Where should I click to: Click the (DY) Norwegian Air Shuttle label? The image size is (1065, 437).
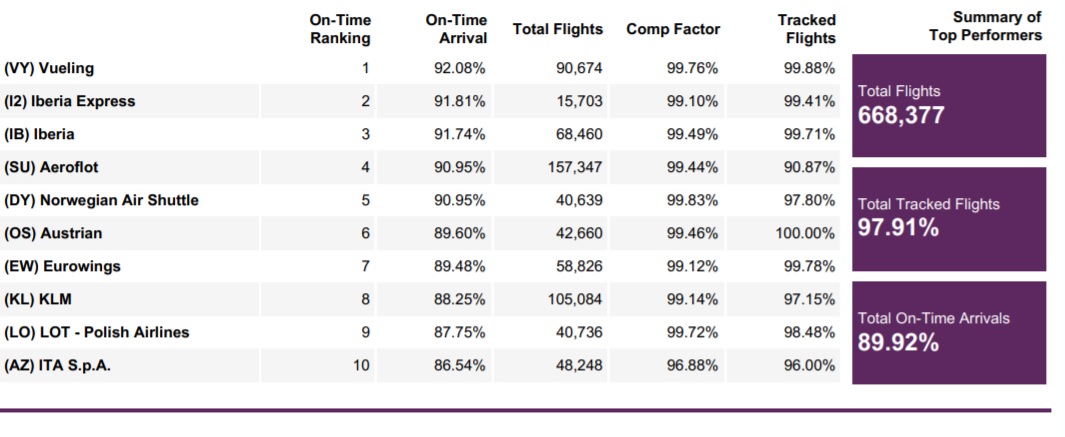click(x=102, y=200)
